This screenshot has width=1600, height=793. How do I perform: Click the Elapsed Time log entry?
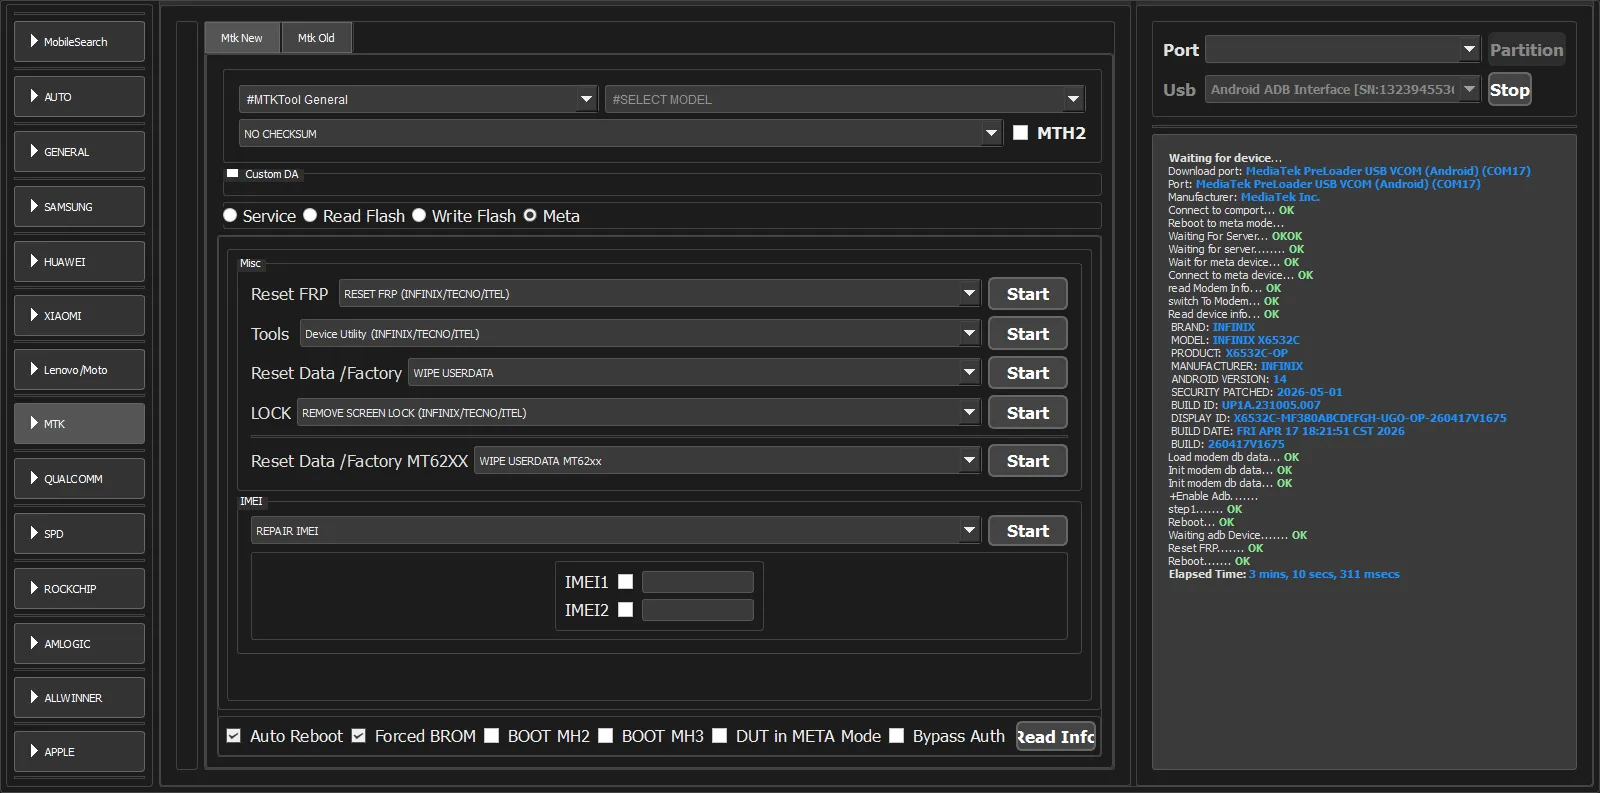(x=1284, y=574)
